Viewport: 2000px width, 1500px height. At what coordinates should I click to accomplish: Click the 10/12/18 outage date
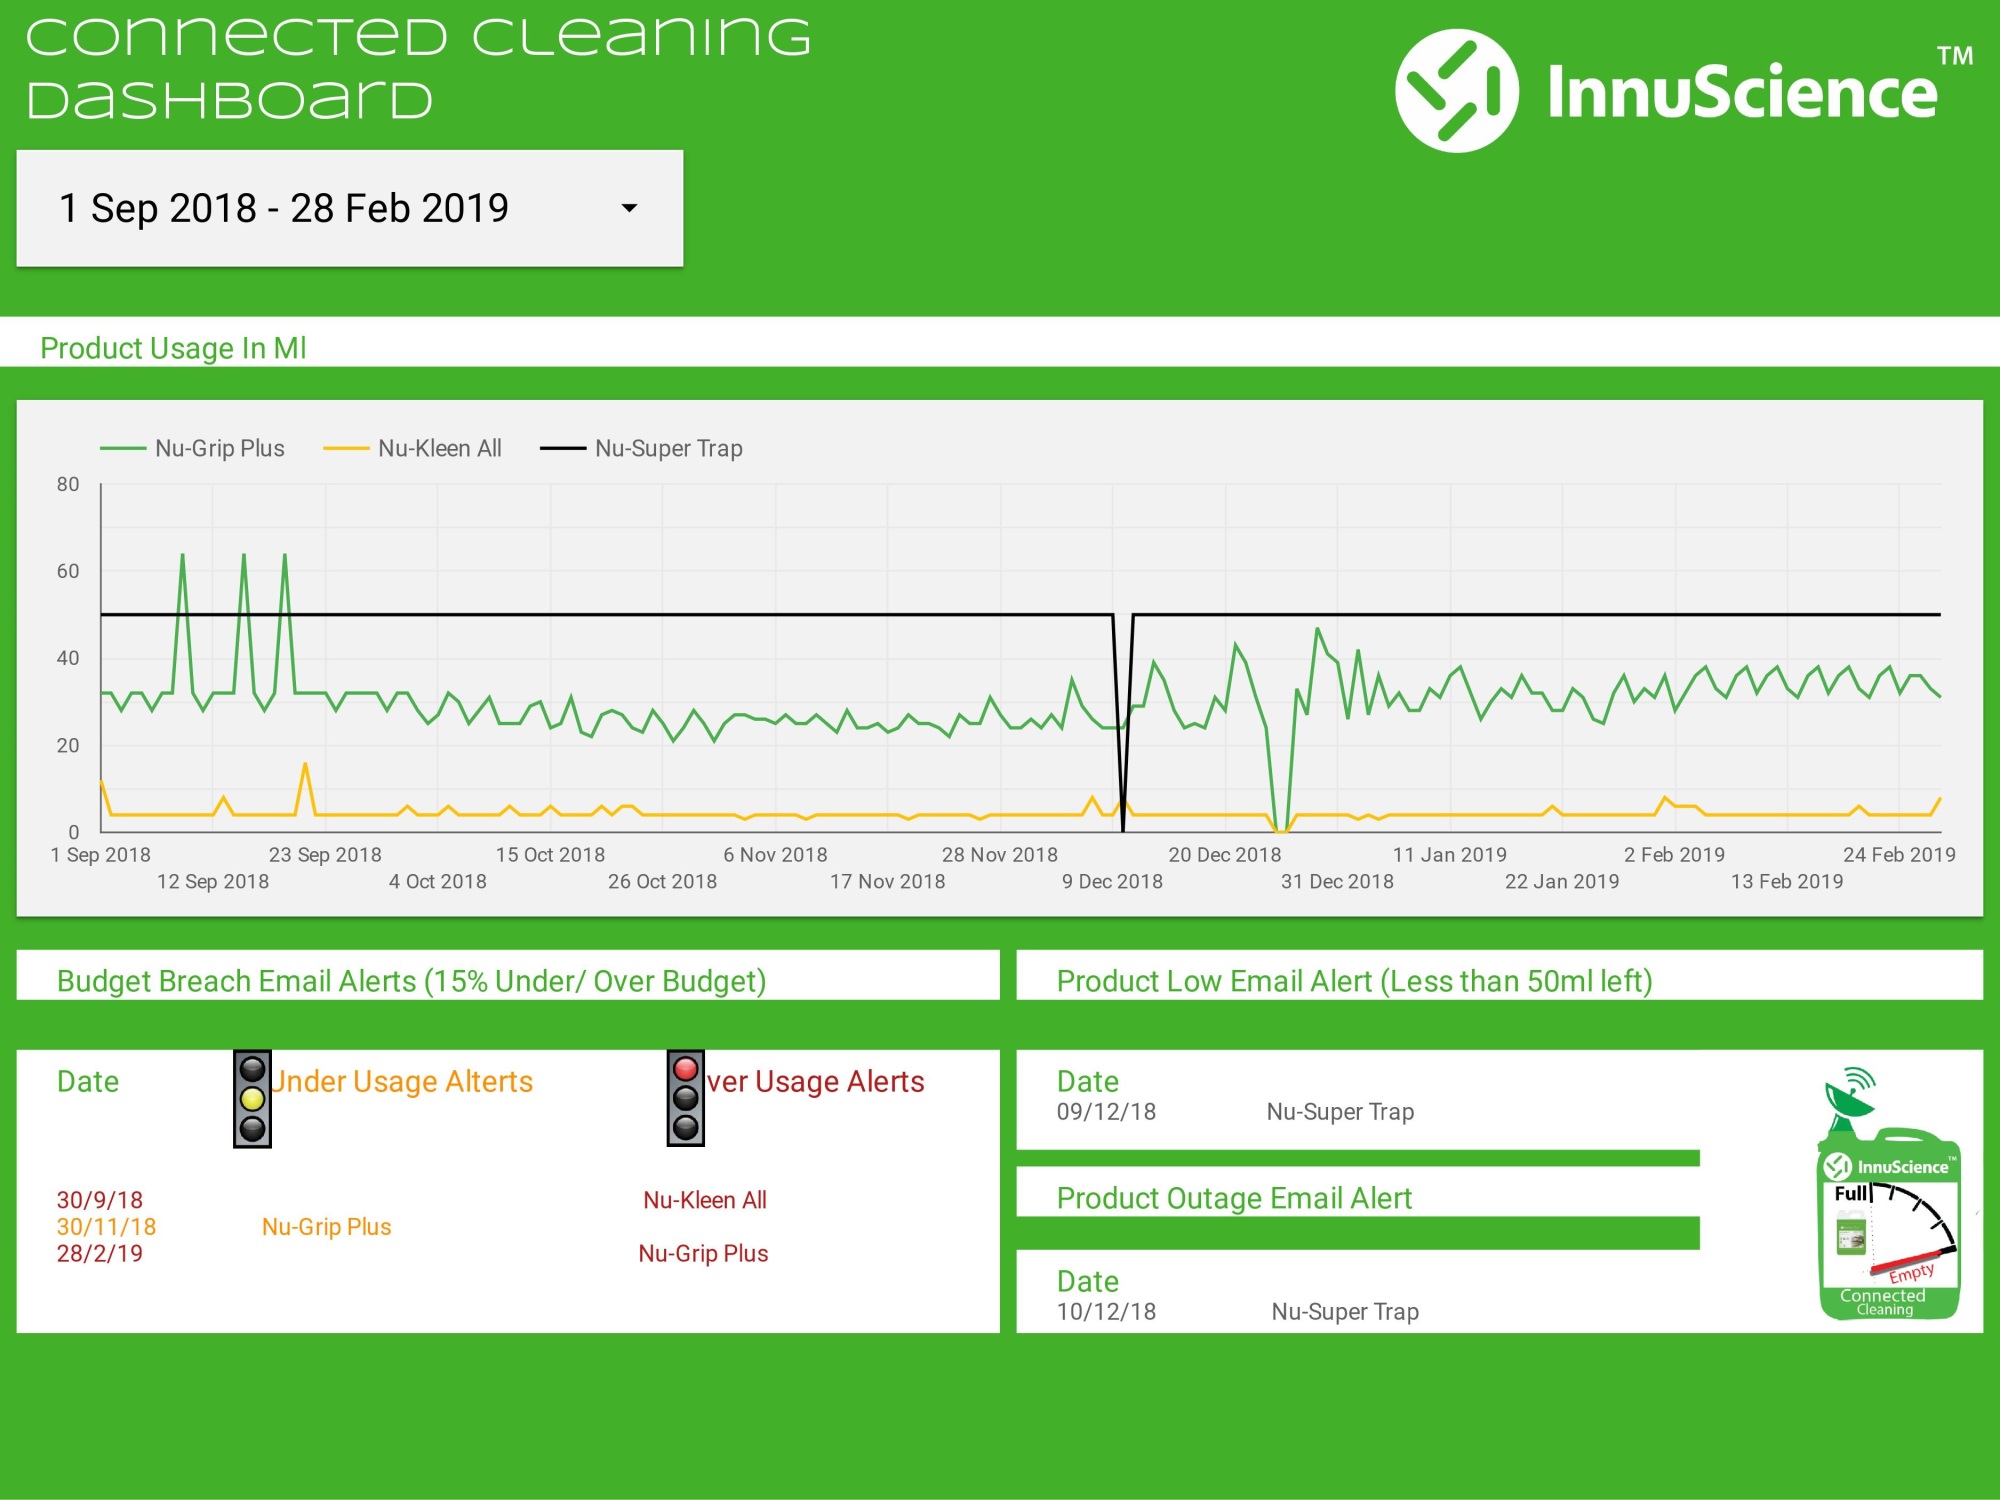1106,1312
